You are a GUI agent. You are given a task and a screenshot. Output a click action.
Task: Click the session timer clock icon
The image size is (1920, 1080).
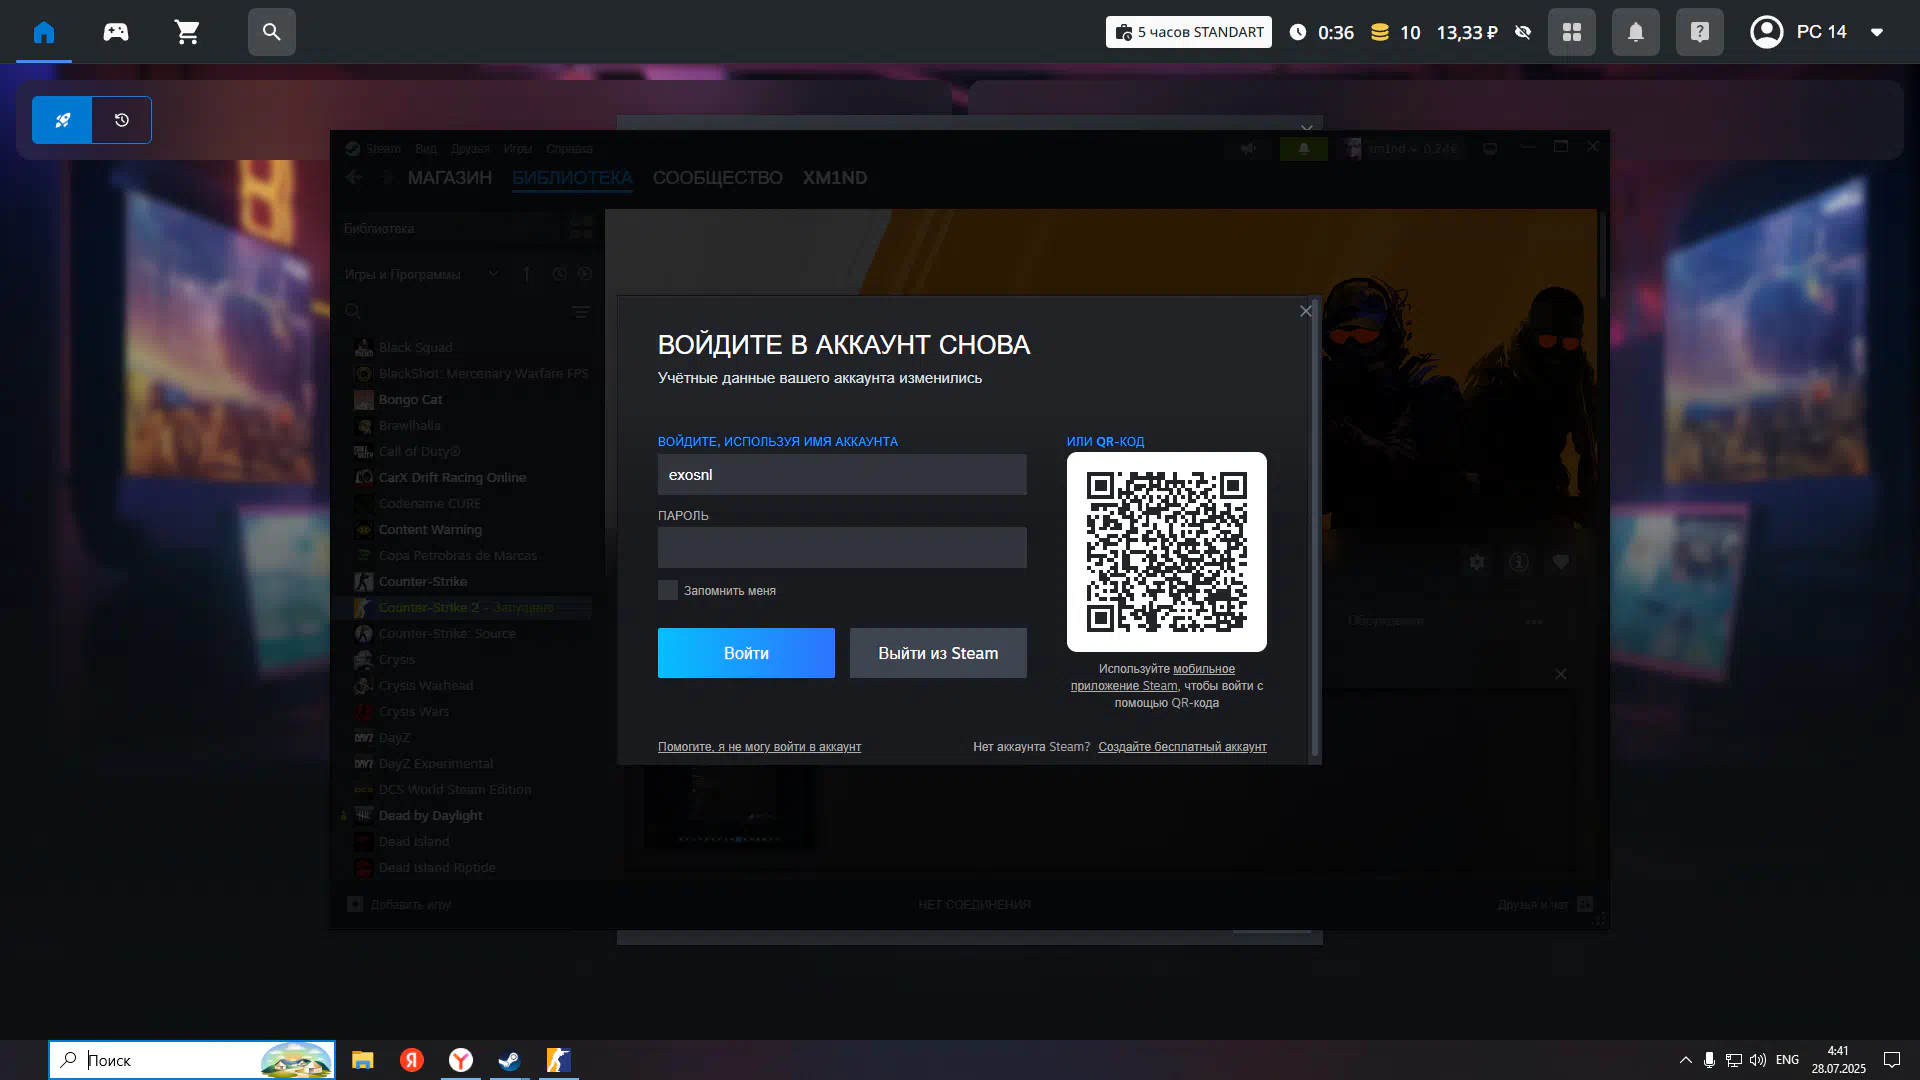tap(1298, 32)
